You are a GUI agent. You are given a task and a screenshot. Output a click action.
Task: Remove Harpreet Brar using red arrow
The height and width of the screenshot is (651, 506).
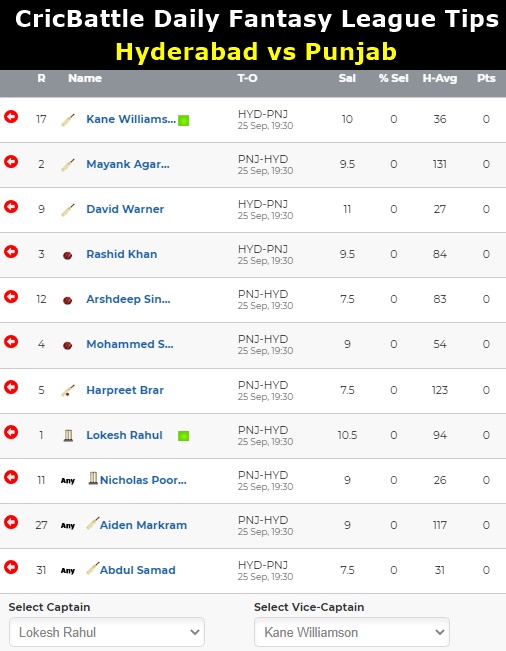click(x=11, y=387)
